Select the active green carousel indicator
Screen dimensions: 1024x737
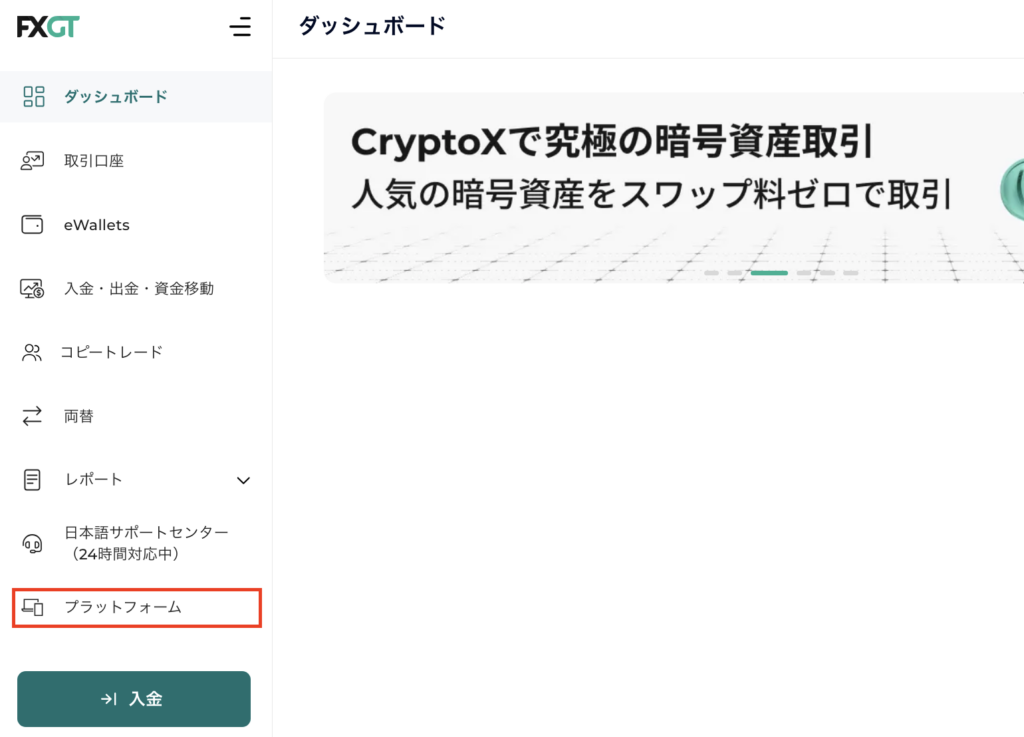click(769, 273)
